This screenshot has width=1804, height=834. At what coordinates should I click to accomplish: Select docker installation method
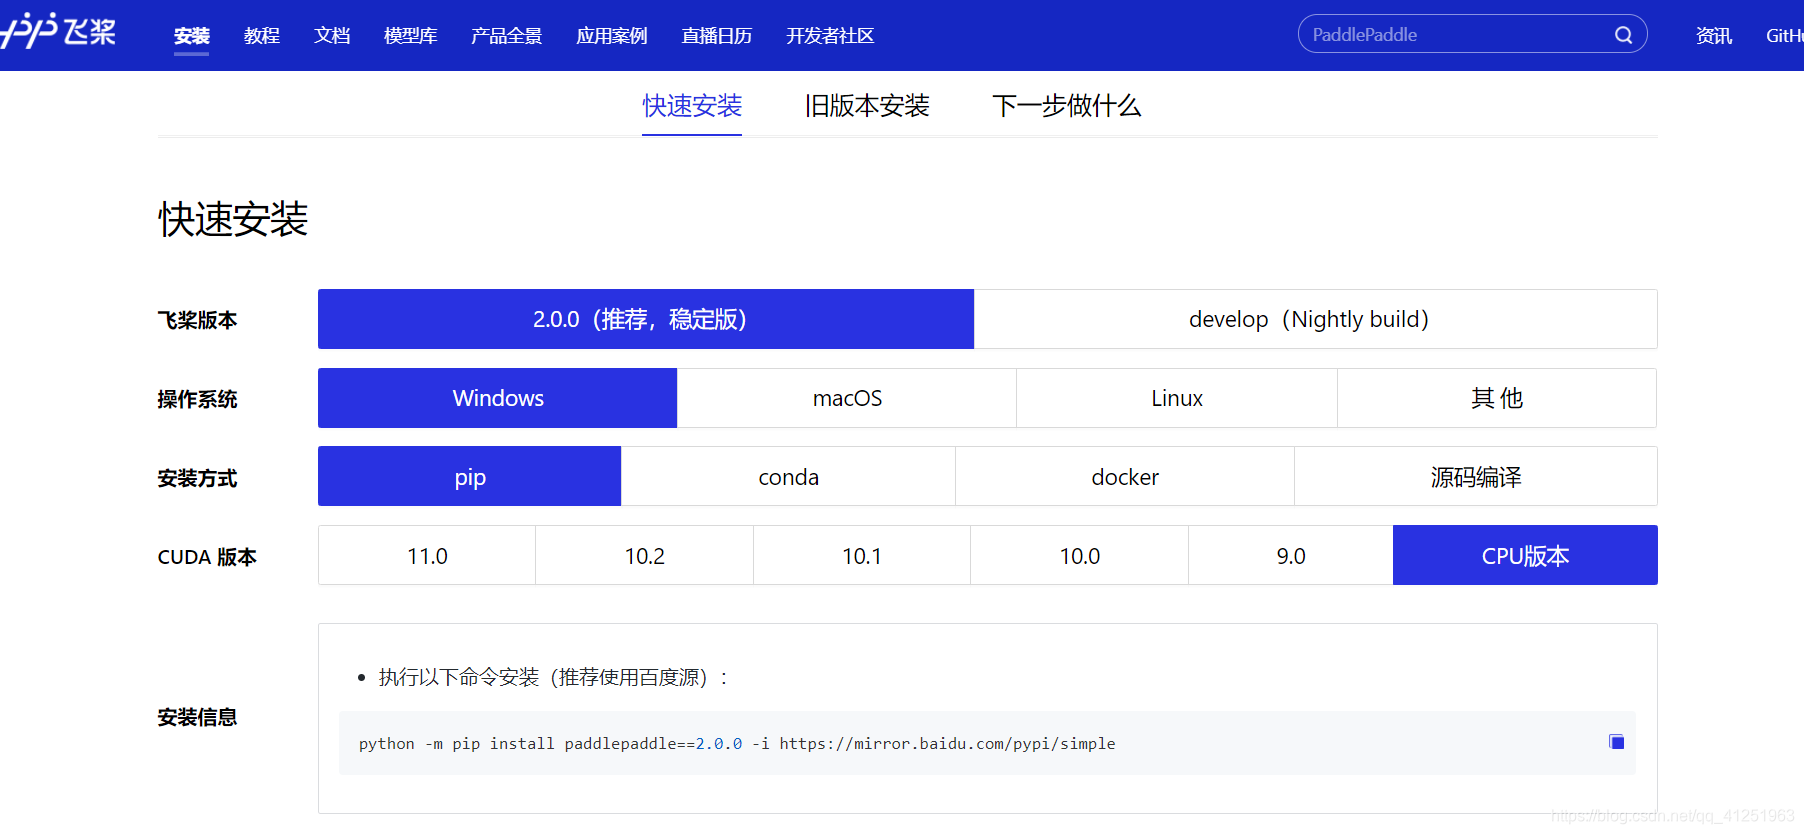(x=1125, y=477)
